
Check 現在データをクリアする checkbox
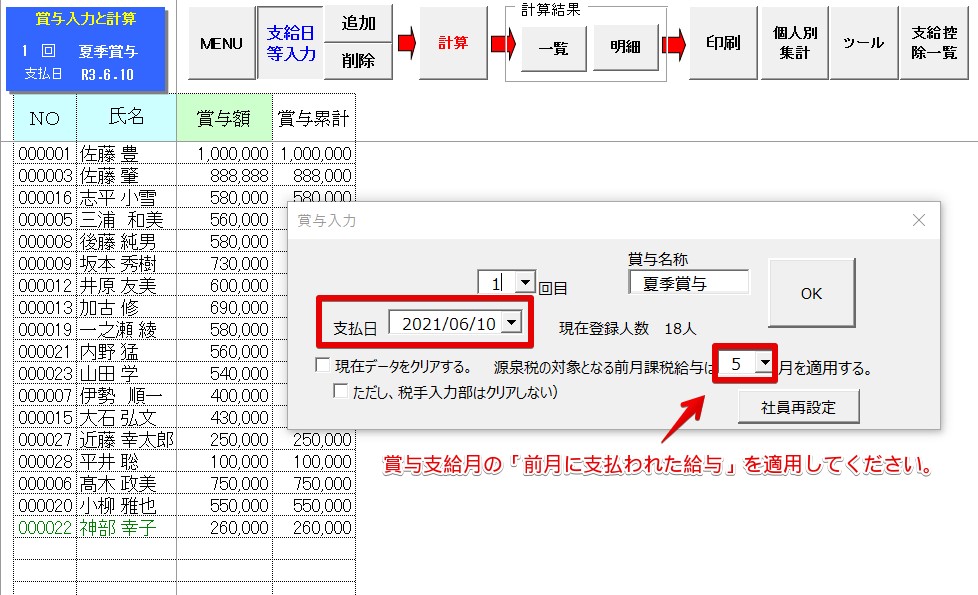coord(322,365)
